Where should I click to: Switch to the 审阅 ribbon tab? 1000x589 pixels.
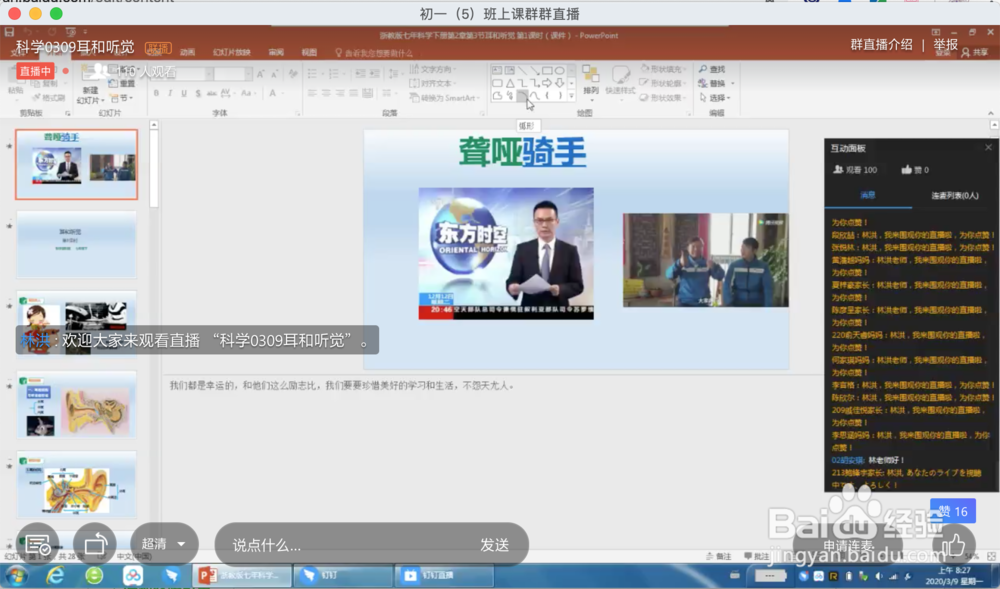pos(277,50)
